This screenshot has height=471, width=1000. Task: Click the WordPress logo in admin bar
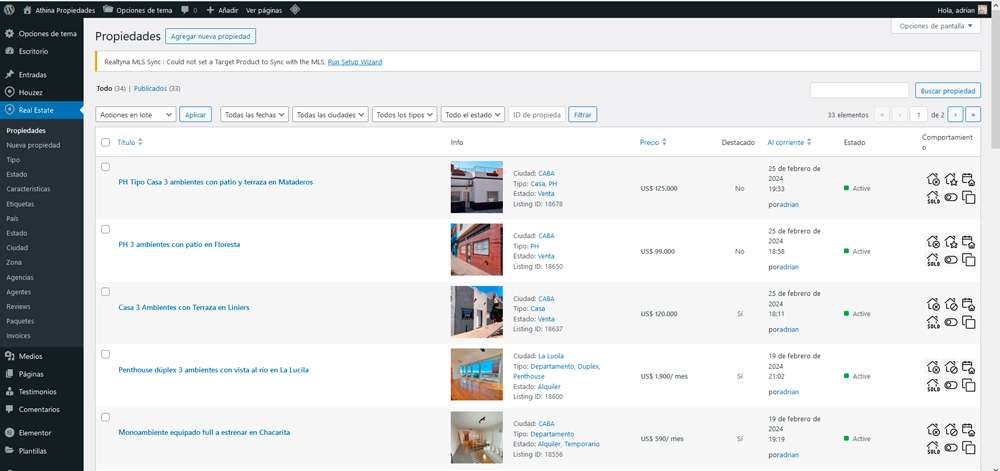pos(9,10)
